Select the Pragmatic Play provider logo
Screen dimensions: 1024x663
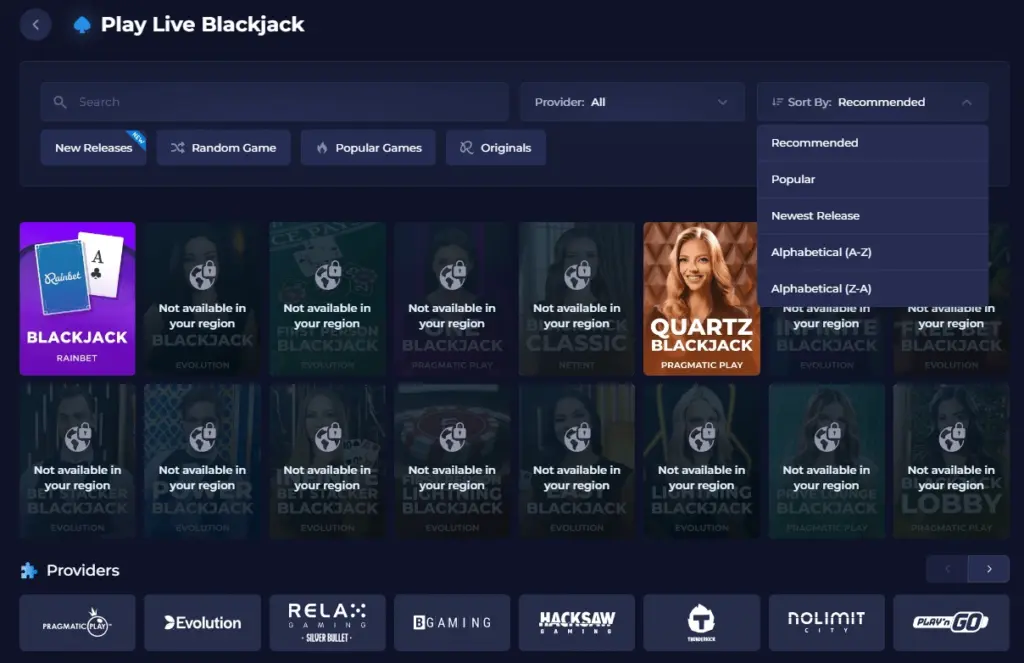tap(78, 623)
